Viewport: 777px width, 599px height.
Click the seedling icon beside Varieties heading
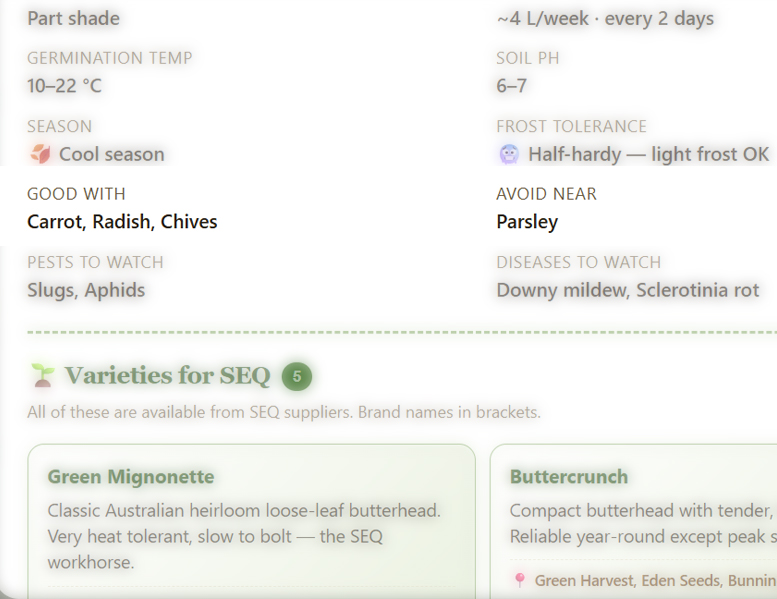42,376
